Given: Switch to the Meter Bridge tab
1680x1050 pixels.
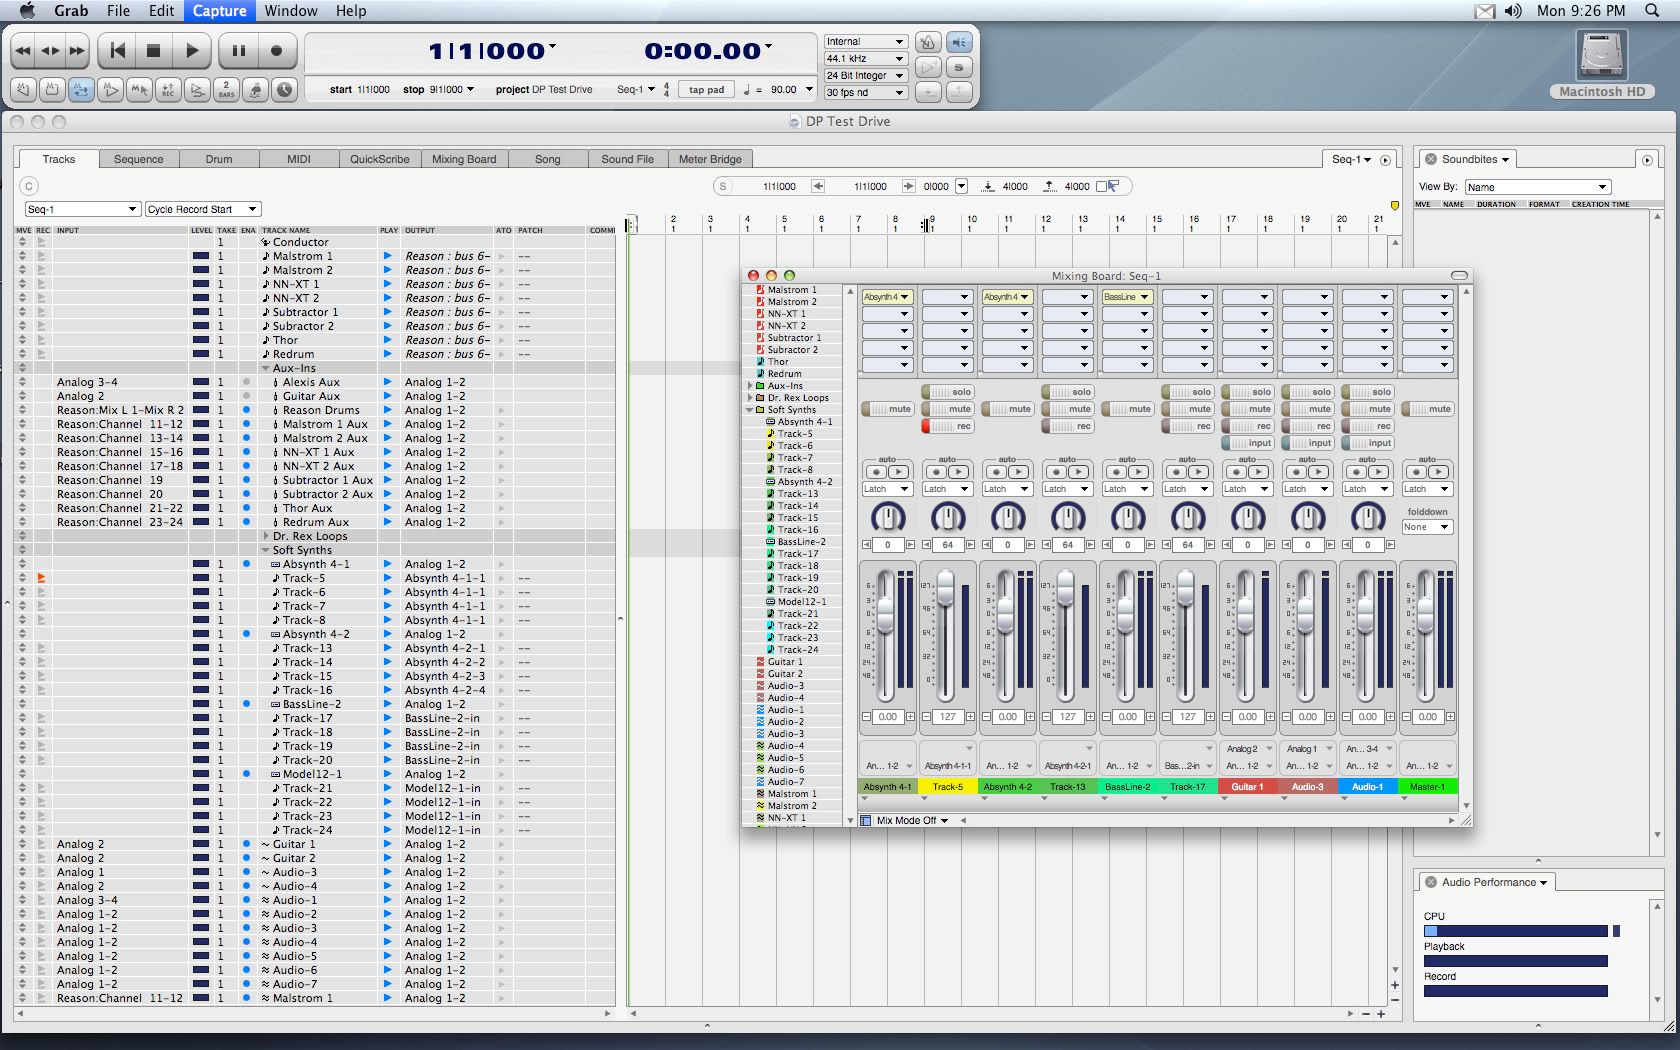Looking at the screenshot, I should [711, 159].
